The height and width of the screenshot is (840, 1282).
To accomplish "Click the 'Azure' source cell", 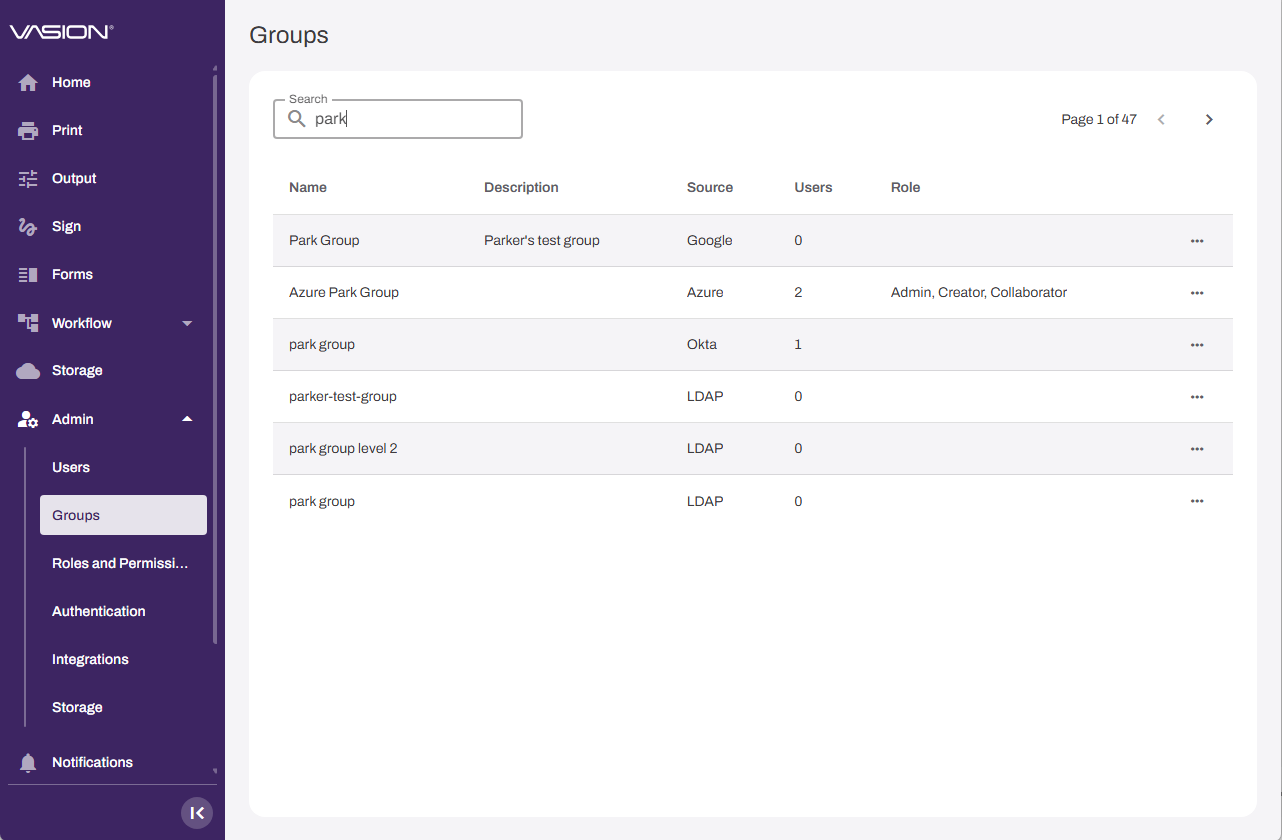I will pos(705,293).
